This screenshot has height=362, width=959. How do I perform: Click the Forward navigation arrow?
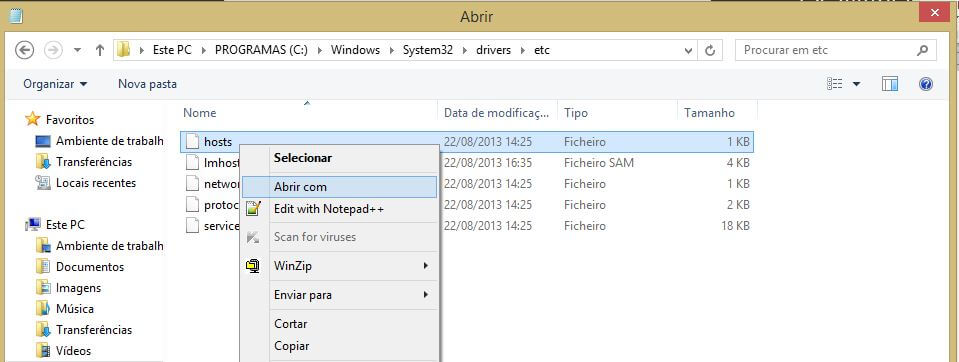coord(53,50)
